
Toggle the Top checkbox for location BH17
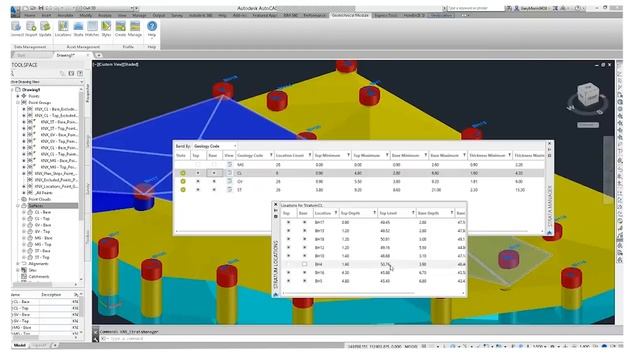tap(288, 222)
